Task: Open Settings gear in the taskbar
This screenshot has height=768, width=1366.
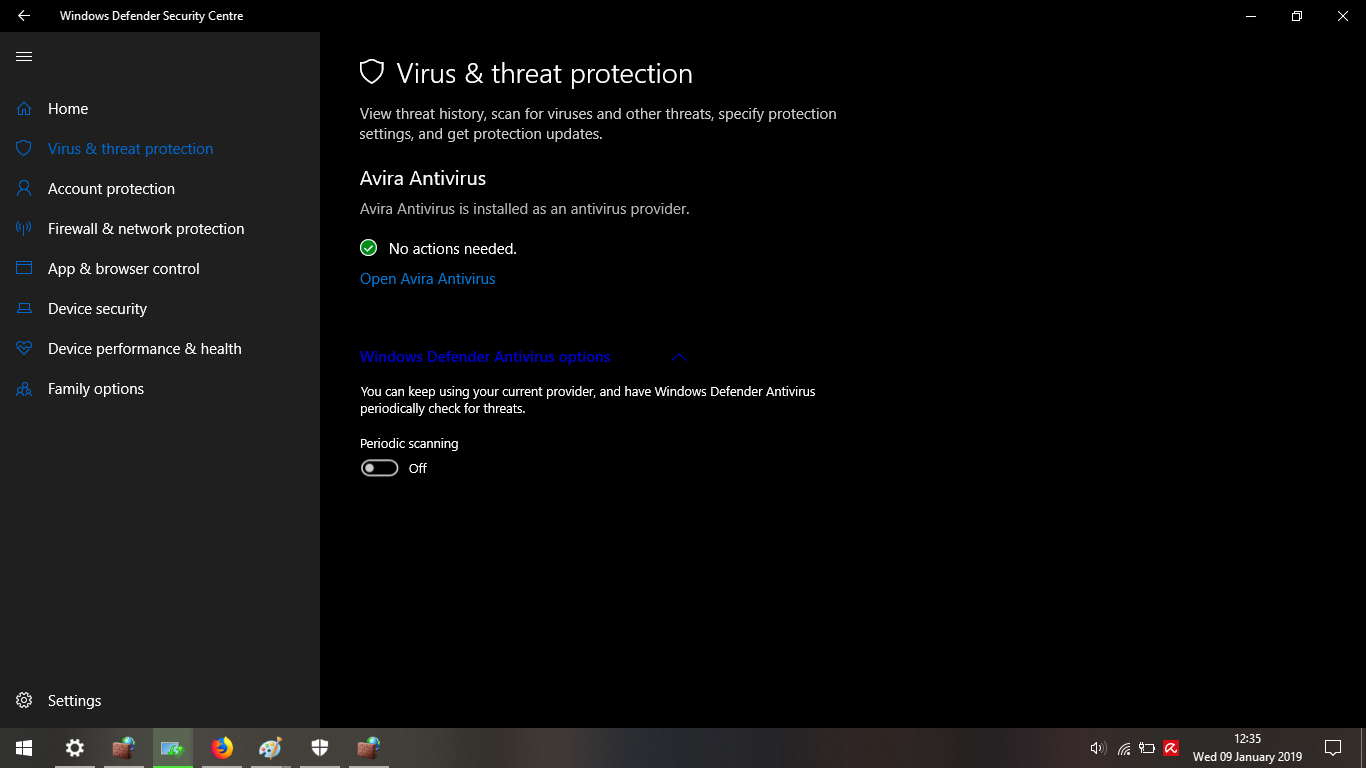Action: [x=74, y=748]
